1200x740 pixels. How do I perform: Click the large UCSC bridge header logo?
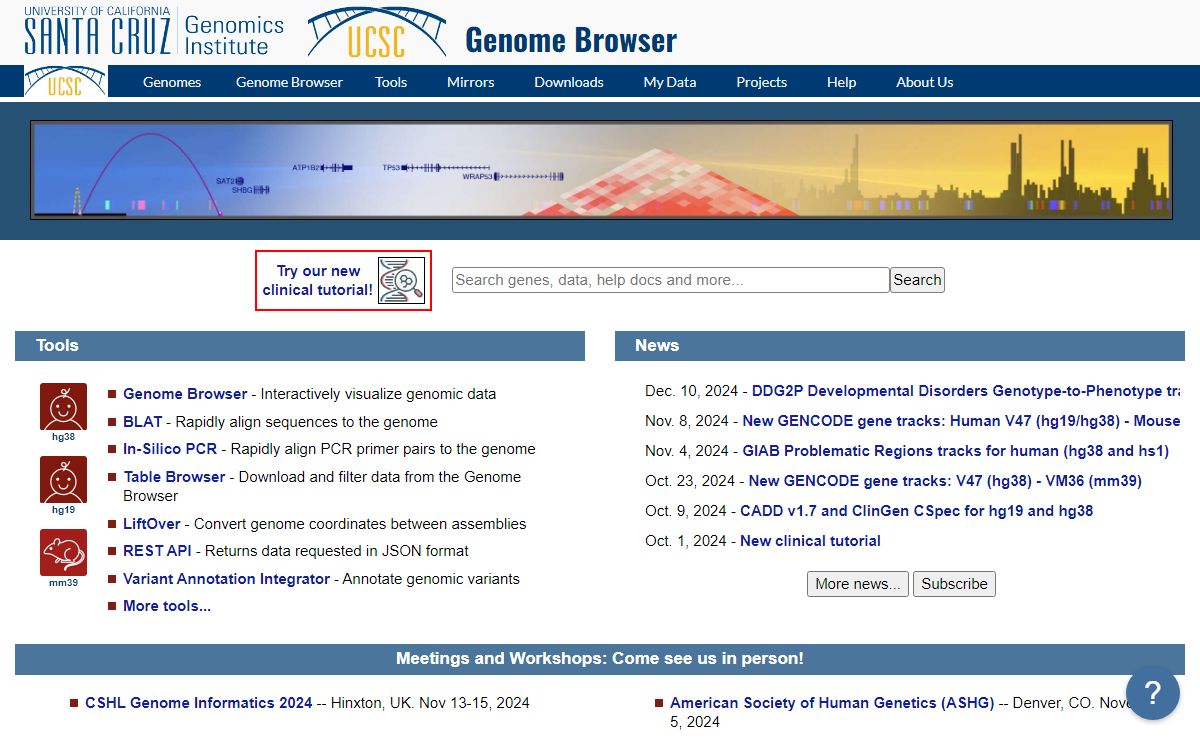(376, 33)
